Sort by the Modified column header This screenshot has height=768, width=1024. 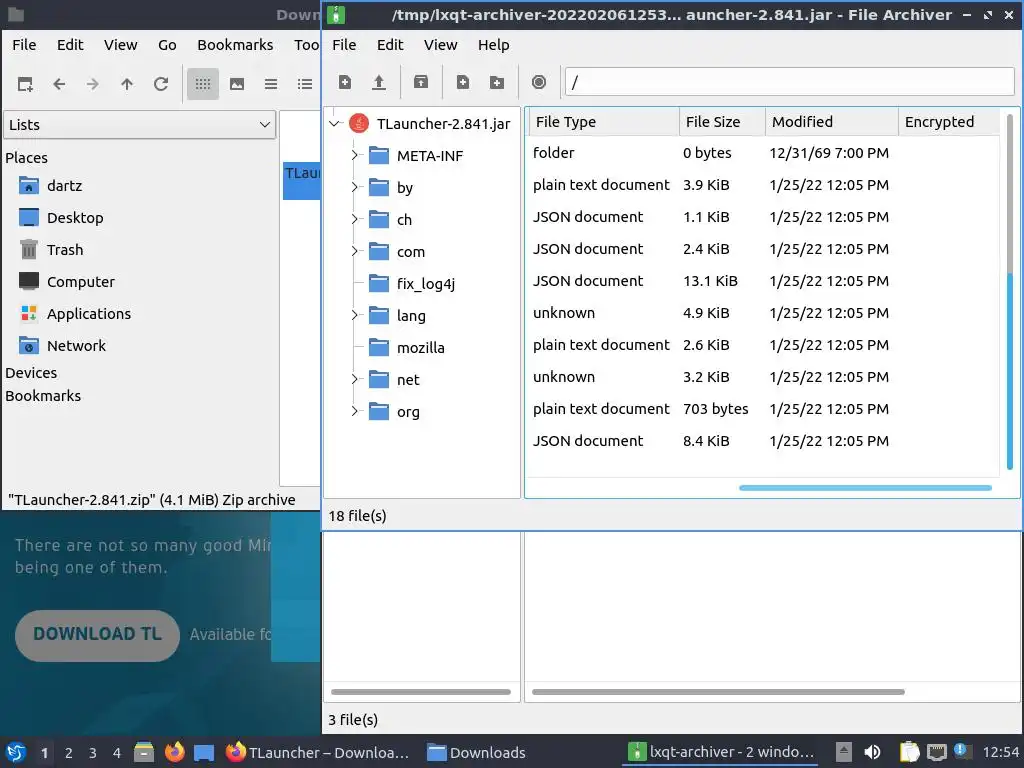tap(831, 122)
